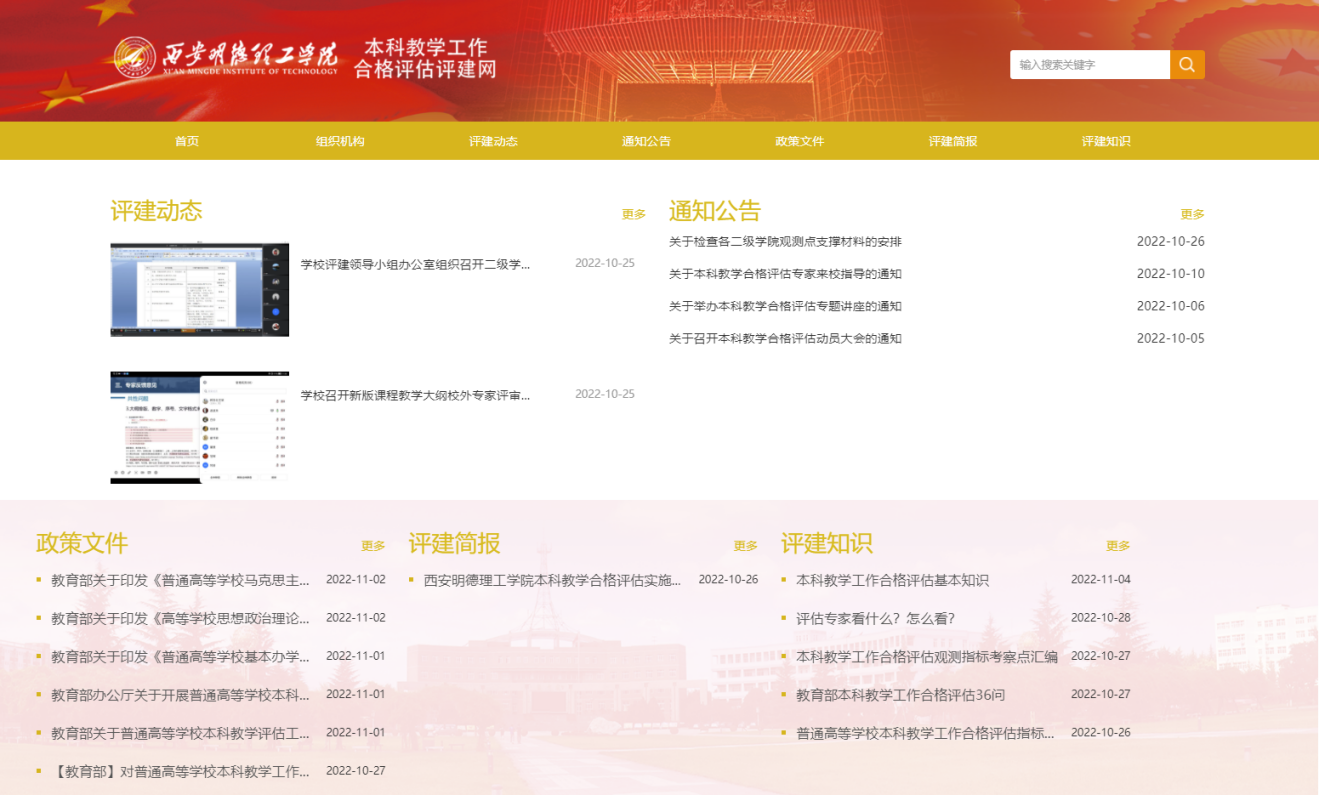The image size is (1319, 795).
Task: Open article 评估专家看什么？怎么看？
Action: [875, 618]
